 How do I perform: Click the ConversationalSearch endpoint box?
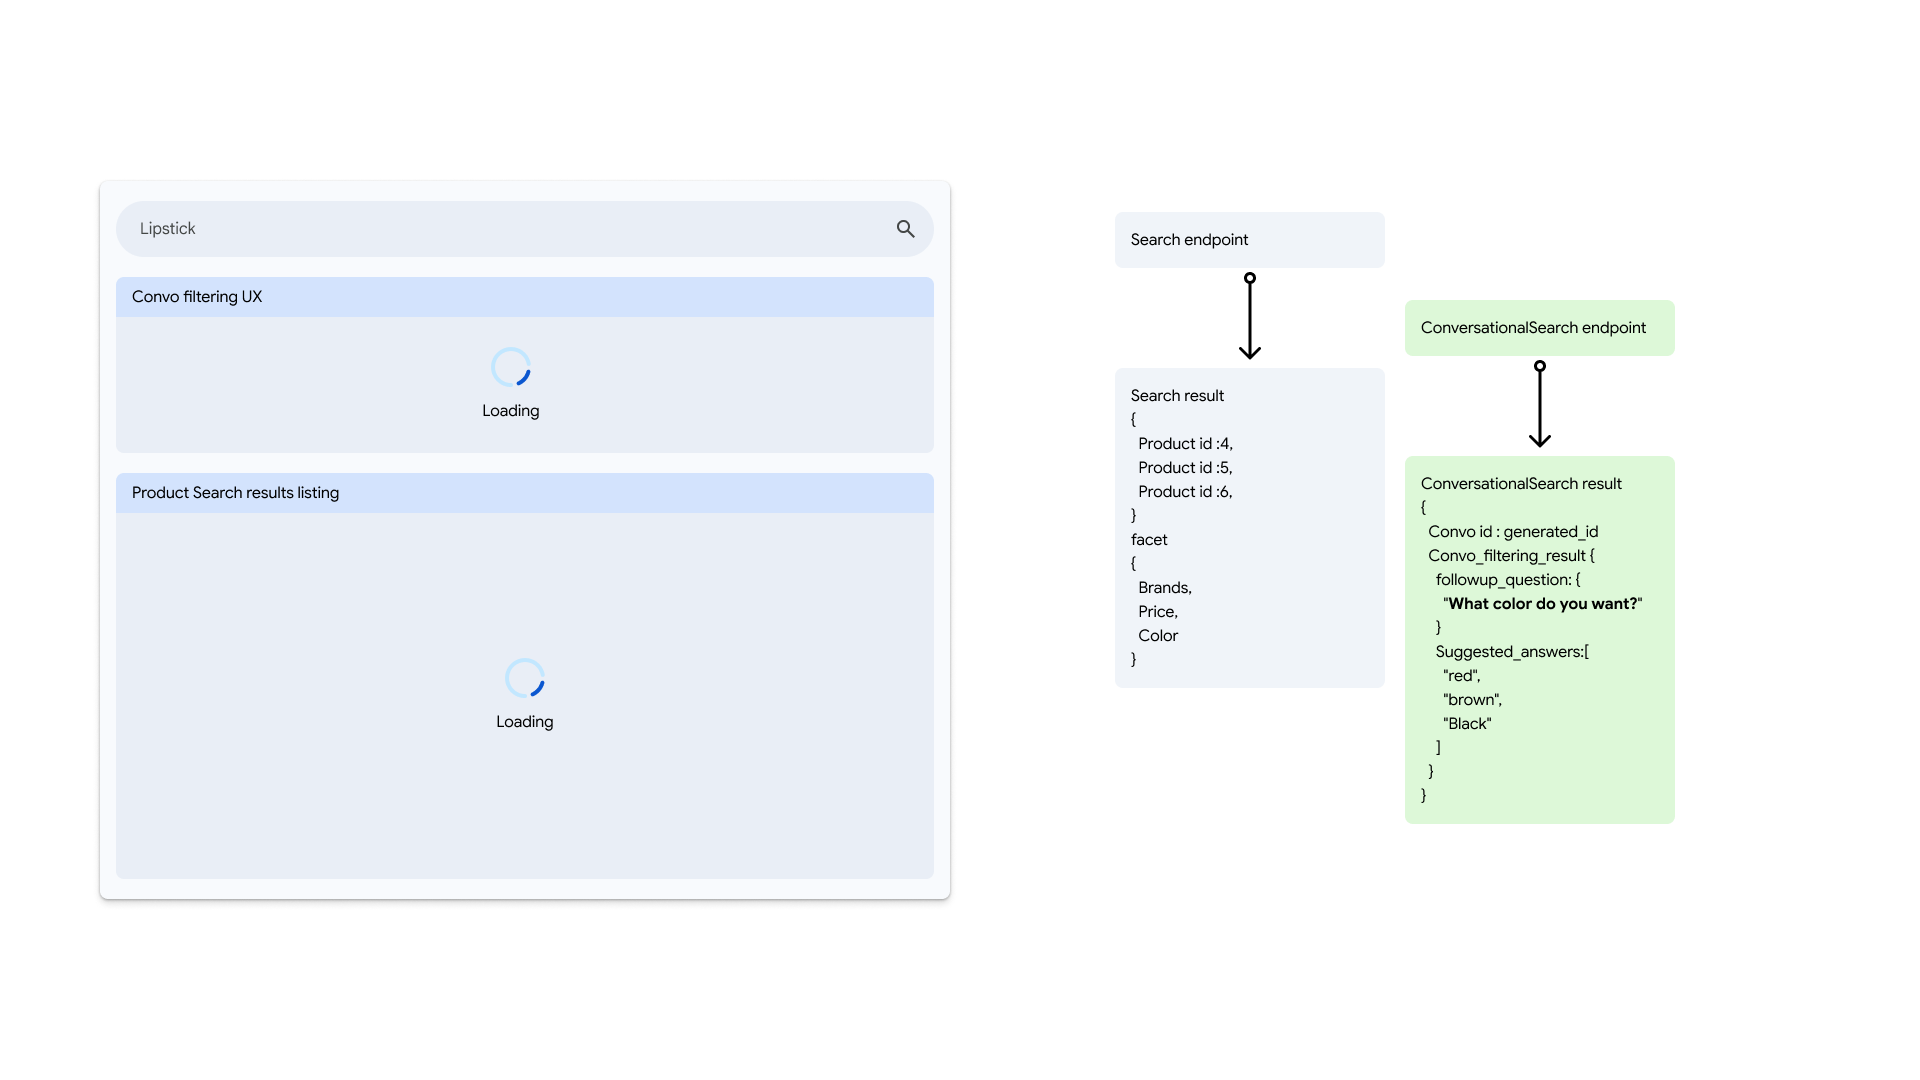(x=1539, y=328)
